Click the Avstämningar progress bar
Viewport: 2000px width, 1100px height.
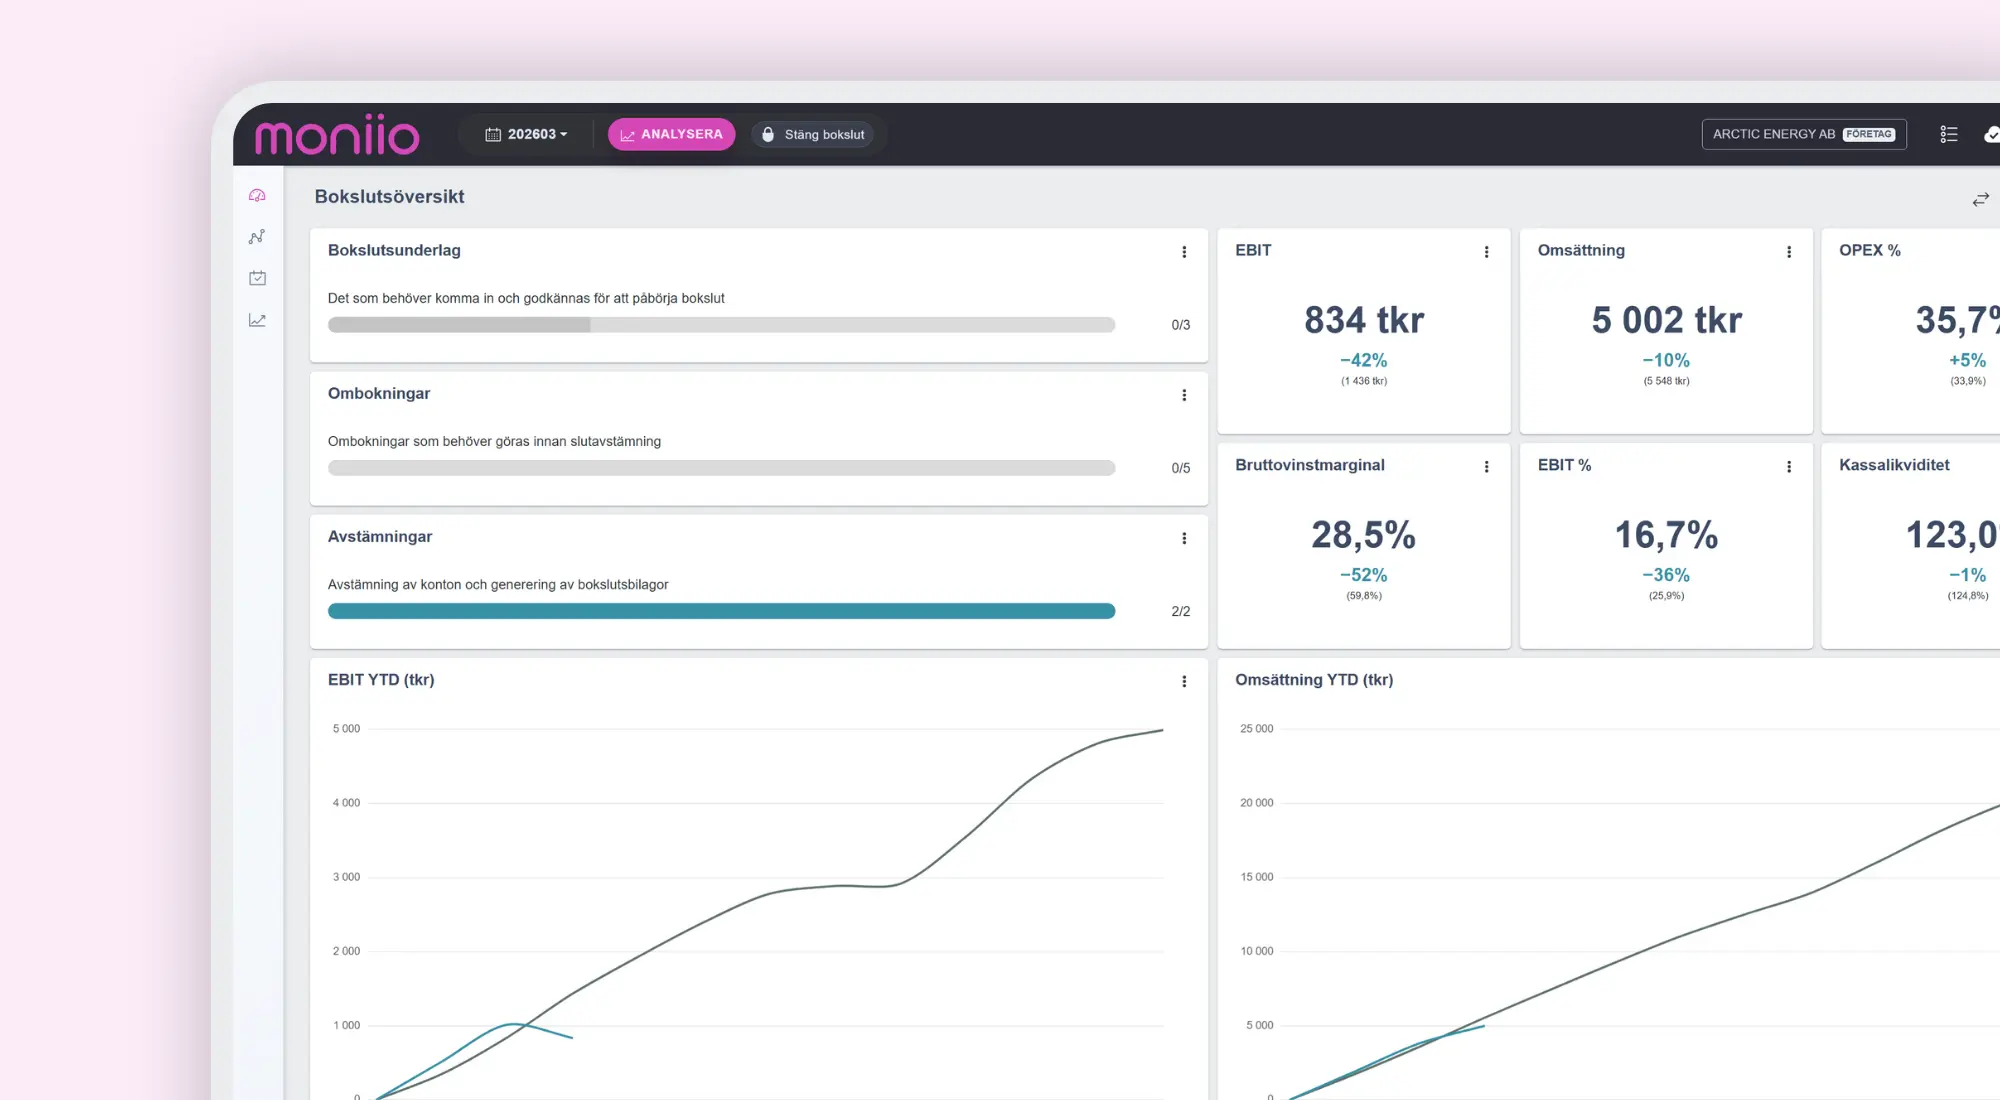point(721,611)
